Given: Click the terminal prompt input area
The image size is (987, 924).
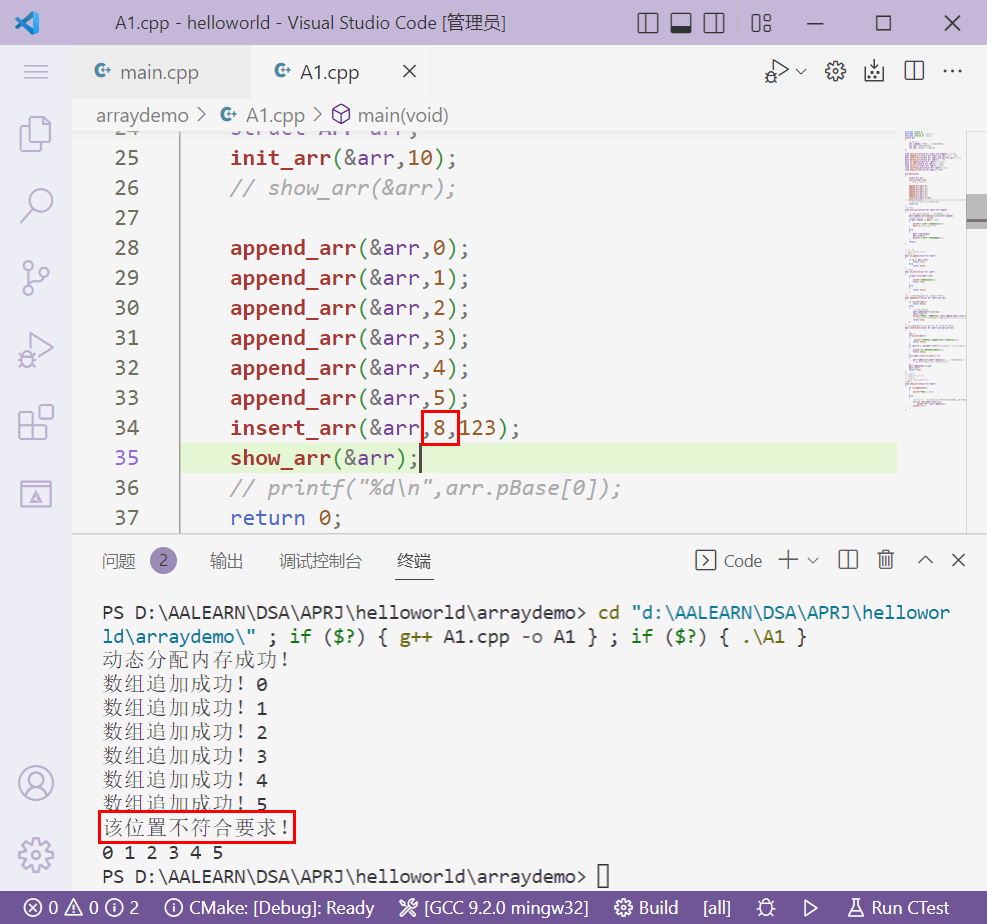Looking at the screenshot, I should (x=603, y=876).
